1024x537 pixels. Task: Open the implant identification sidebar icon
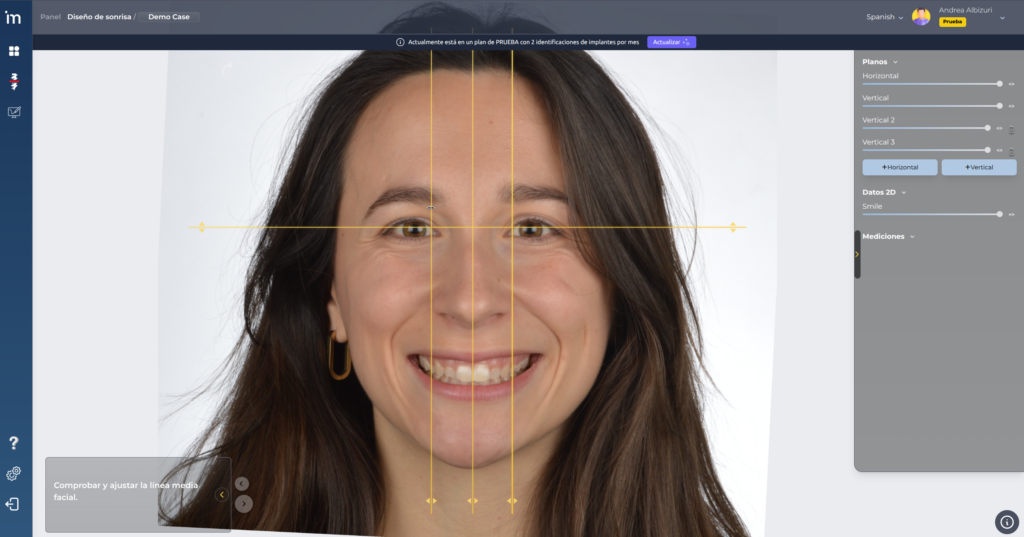coord(14,81)
